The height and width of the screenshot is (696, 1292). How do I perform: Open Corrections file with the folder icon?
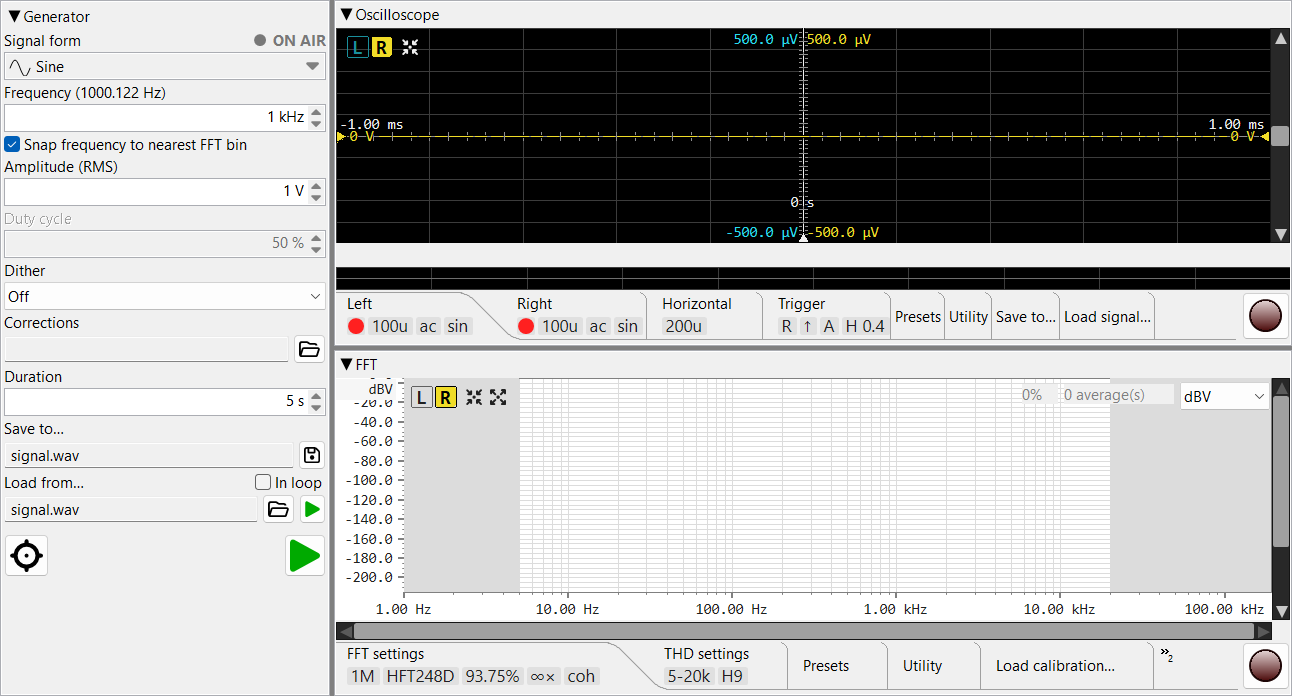310,349
